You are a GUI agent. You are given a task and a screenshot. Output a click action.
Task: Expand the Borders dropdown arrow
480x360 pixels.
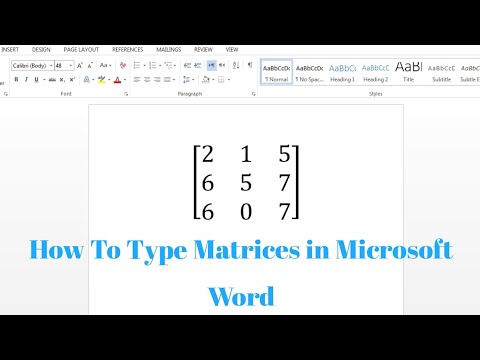pos(229,80)
